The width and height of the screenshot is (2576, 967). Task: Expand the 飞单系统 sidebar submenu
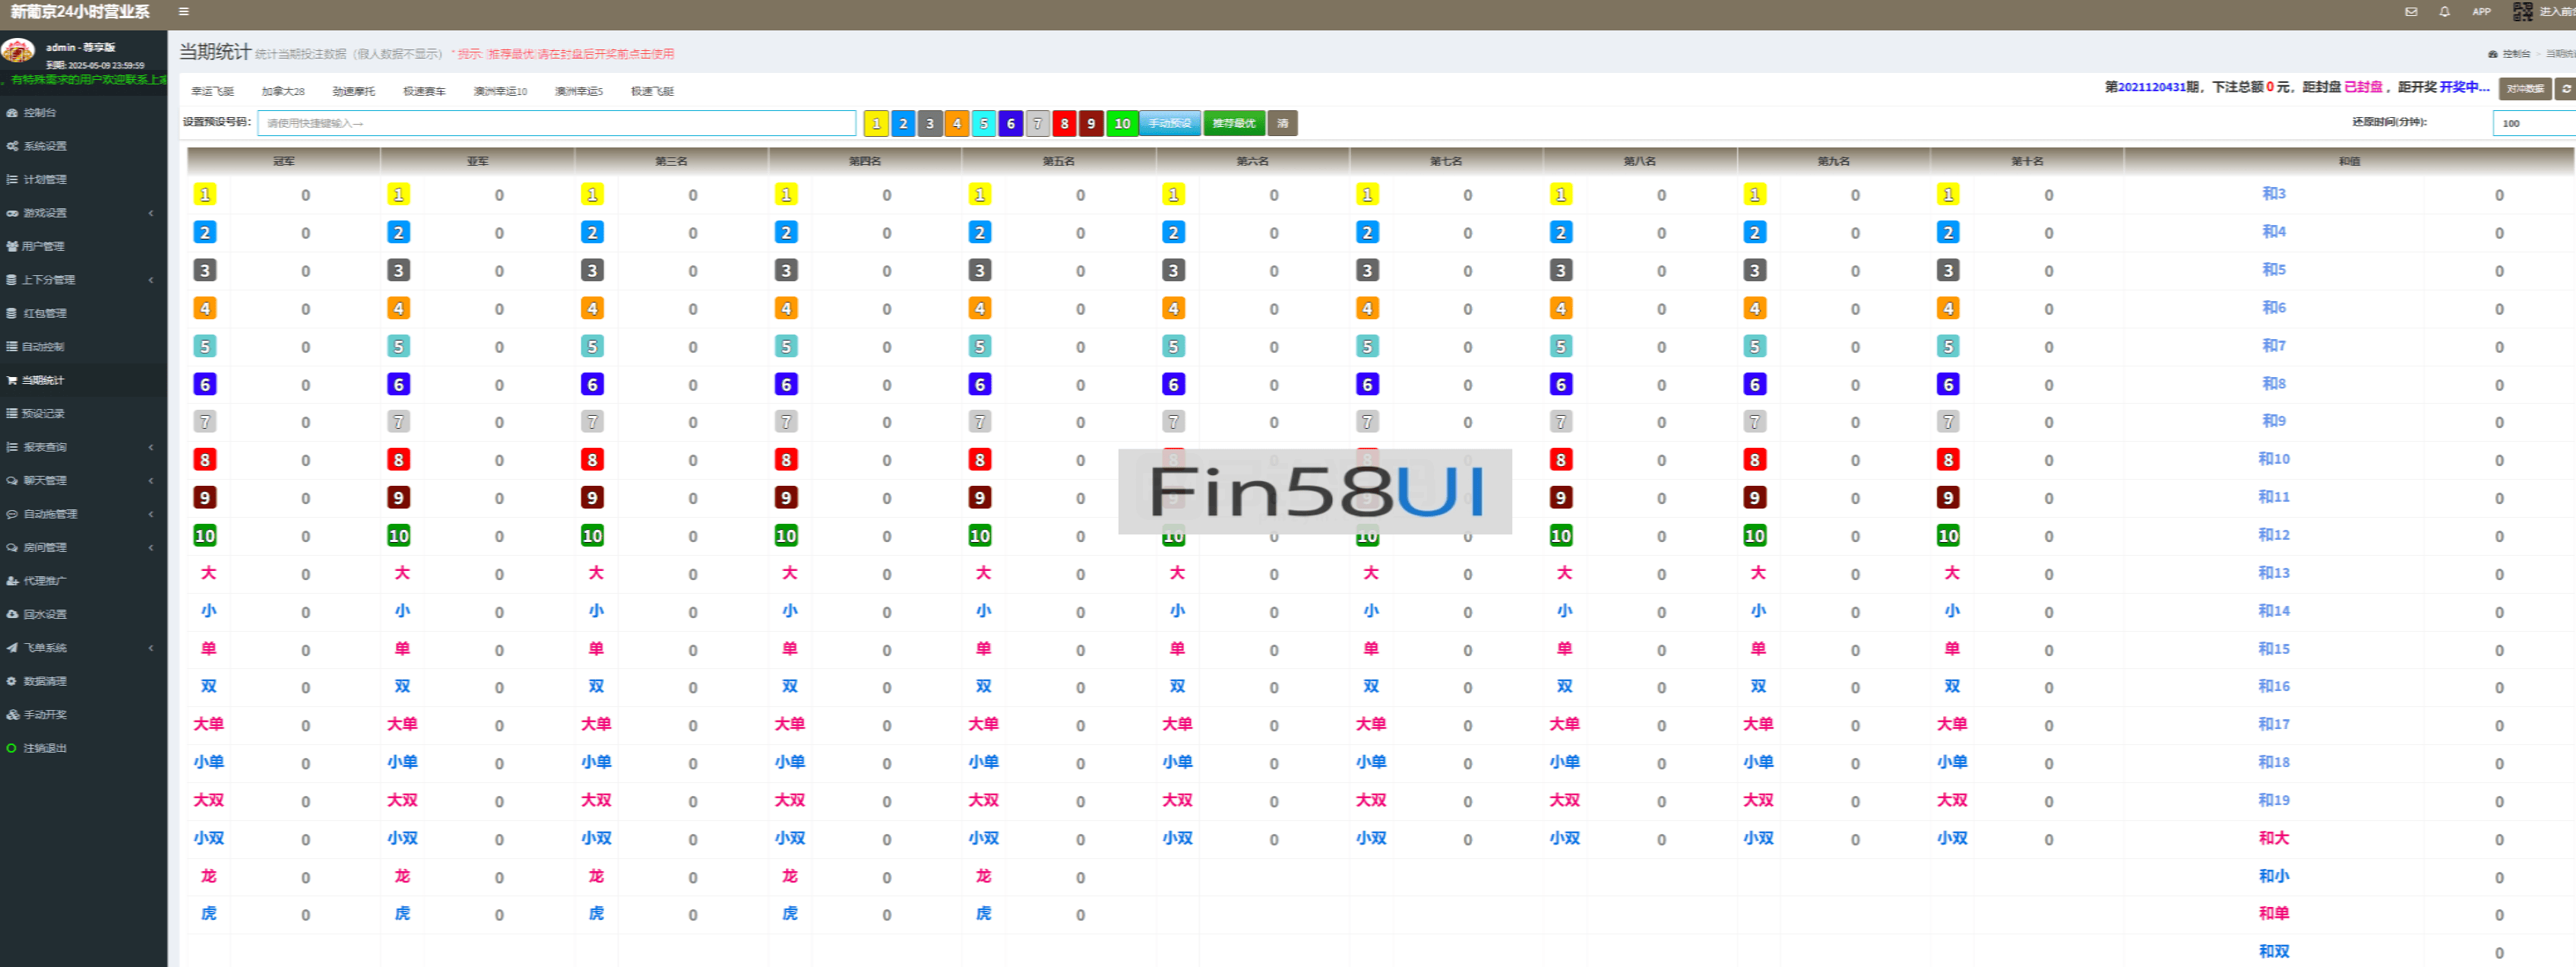[x=45, y=648]
